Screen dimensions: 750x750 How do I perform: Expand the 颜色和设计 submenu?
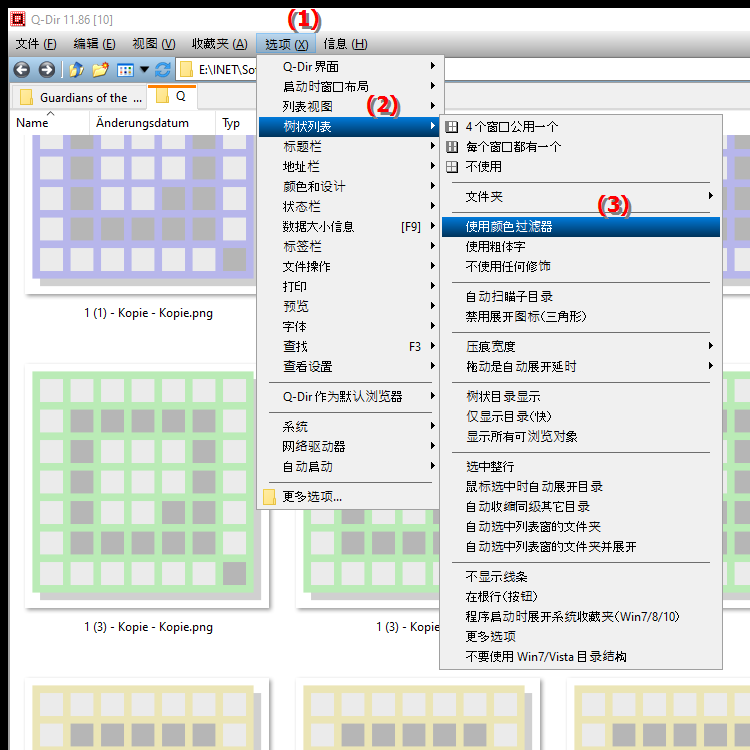[349, 187]
